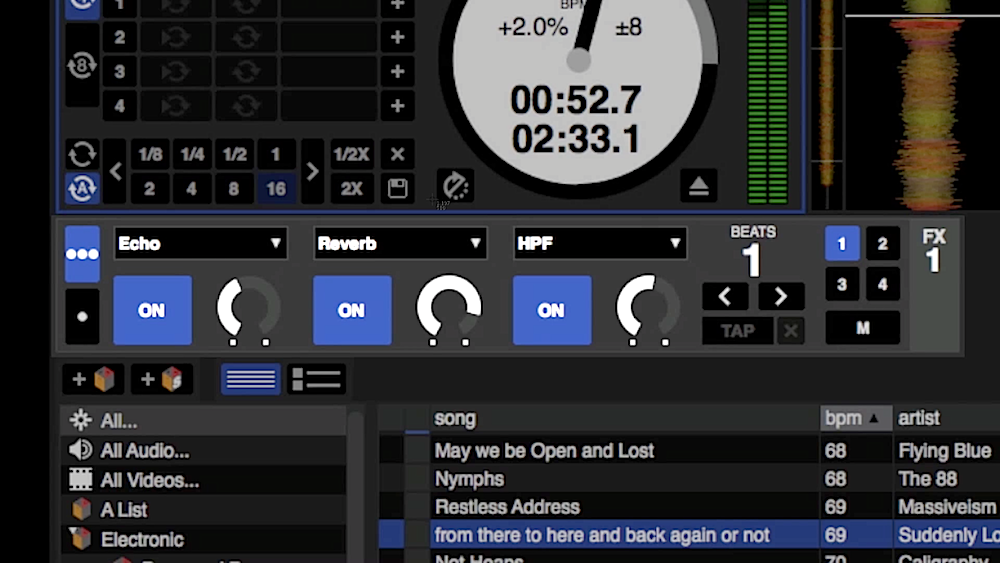
Task: Assign FX to deck 2
Action: [883, 244]
